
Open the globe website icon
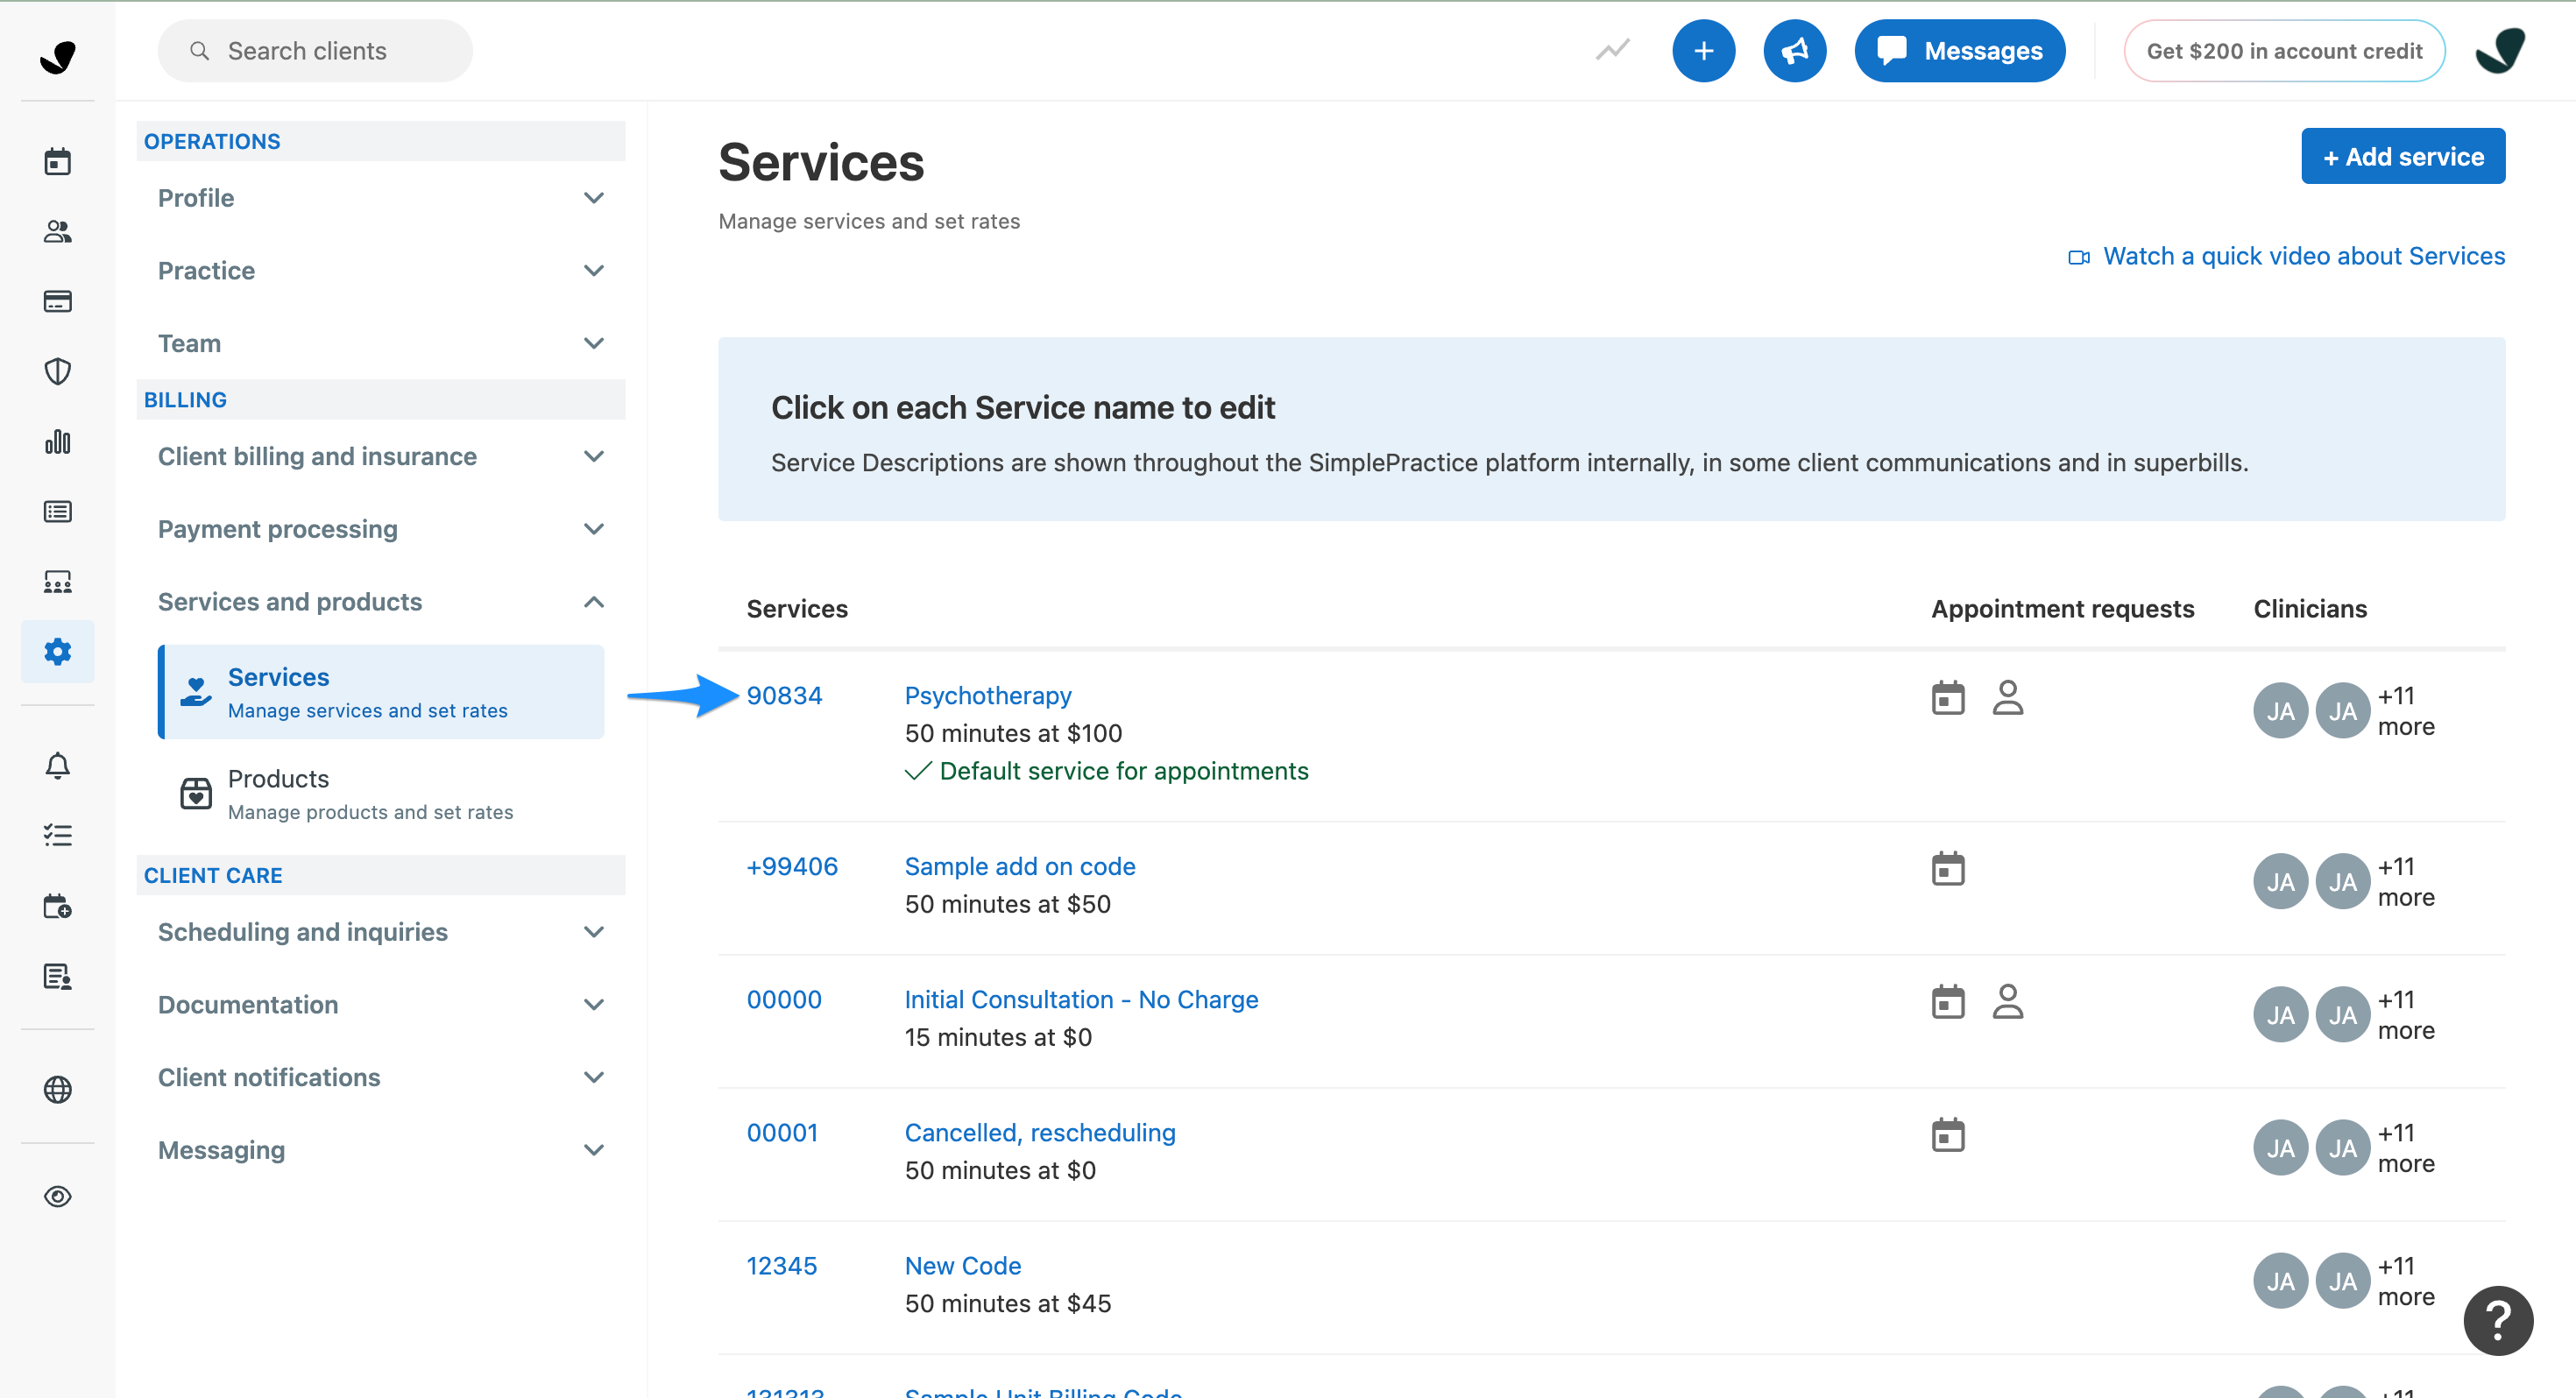click(57, 1089)
